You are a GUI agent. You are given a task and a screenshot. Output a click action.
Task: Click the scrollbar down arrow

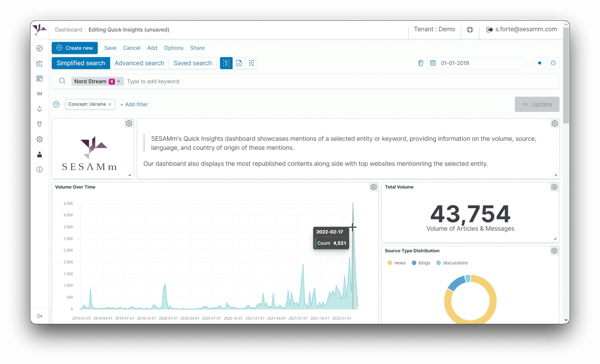point(566,320)
